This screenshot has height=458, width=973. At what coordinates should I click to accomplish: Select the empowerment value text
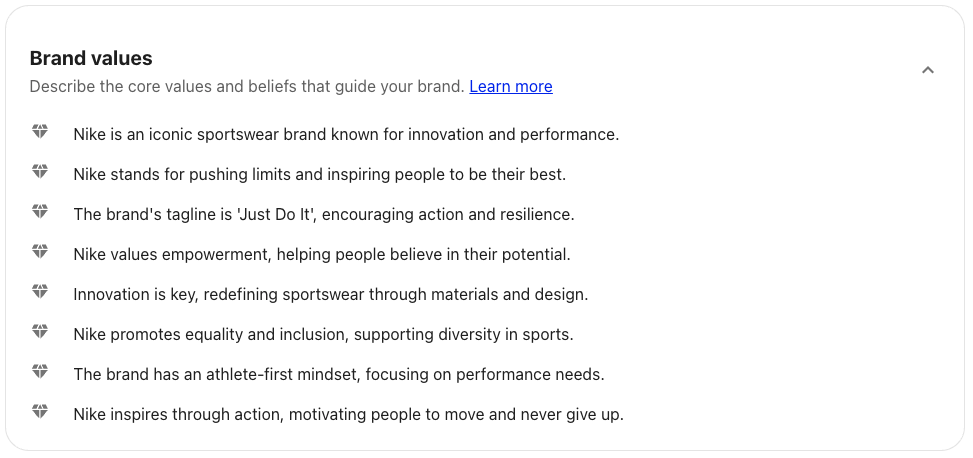[x=322, y=254]
